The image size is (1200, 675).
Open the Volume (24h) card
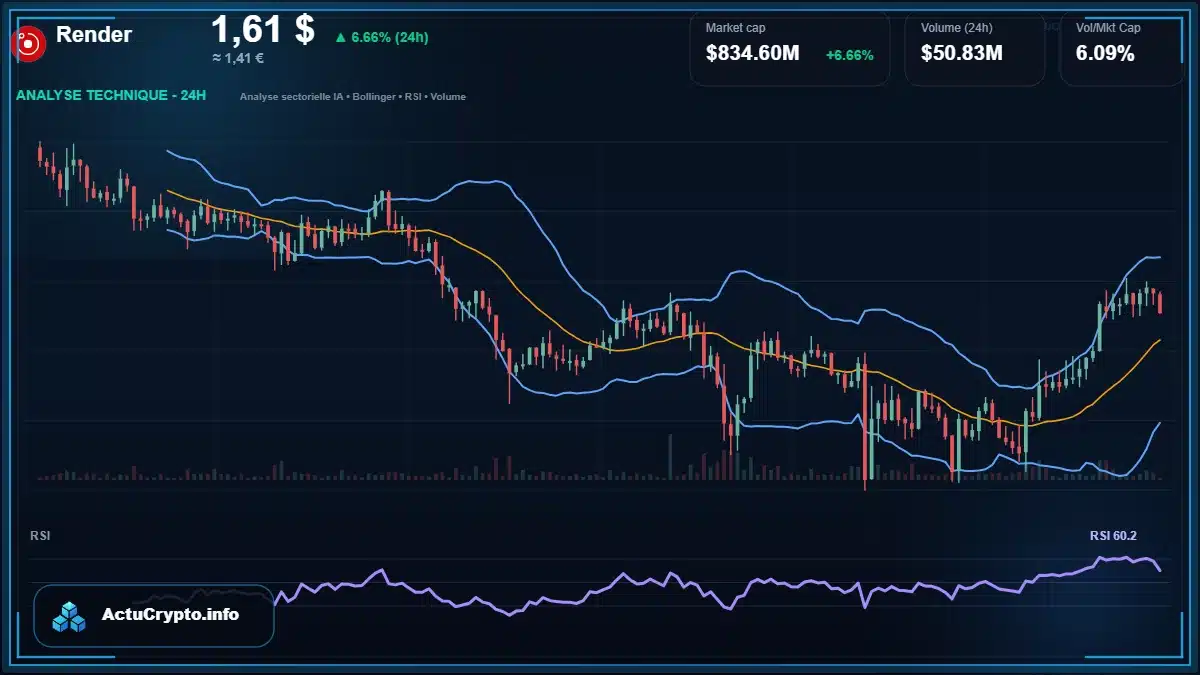coord(974,48)
